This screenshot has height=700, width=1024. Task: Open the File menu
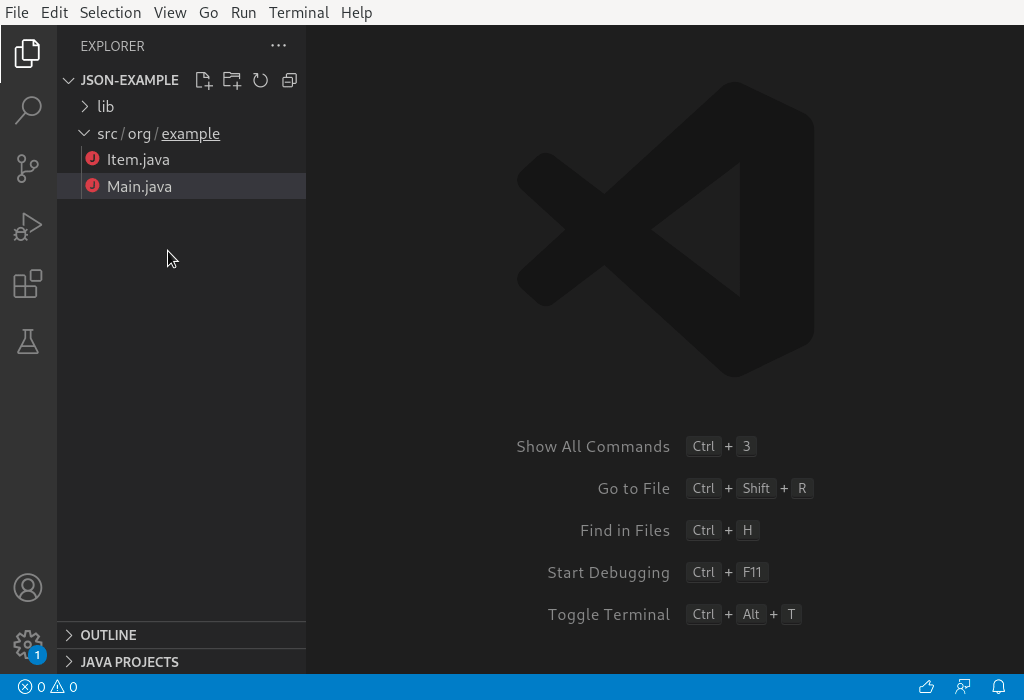[x=17, y=12]
